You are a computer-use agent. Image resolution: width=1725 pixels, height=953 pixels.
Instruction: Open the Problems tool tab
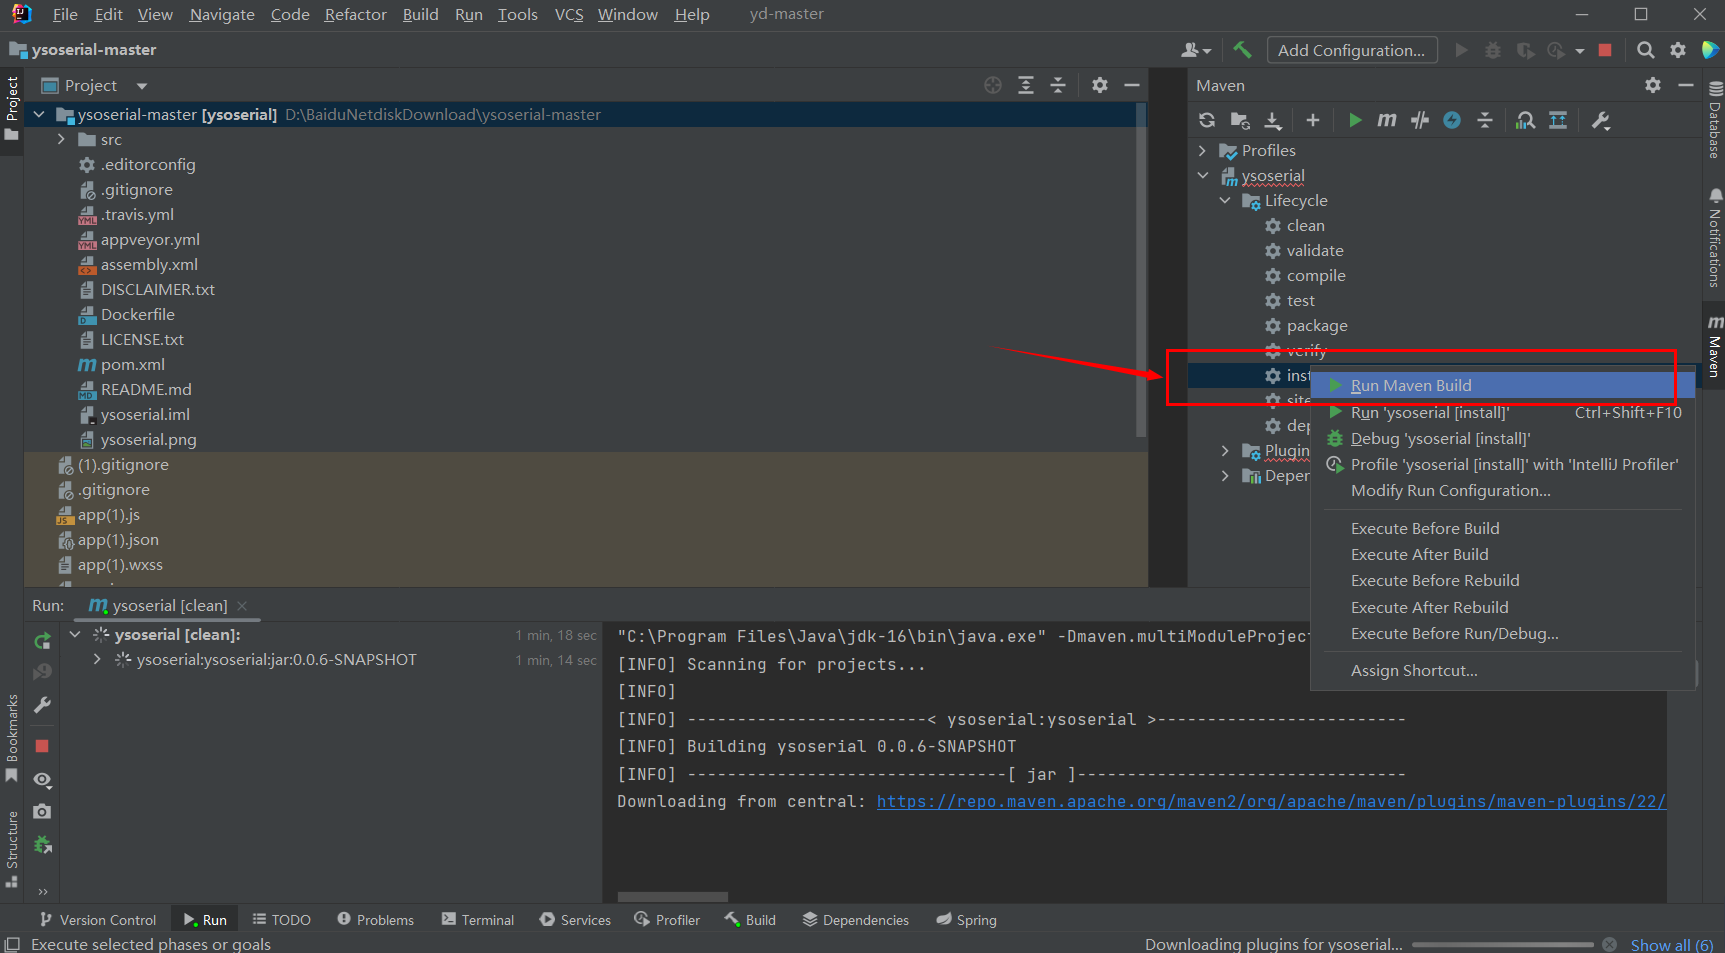tap(375, 919)
